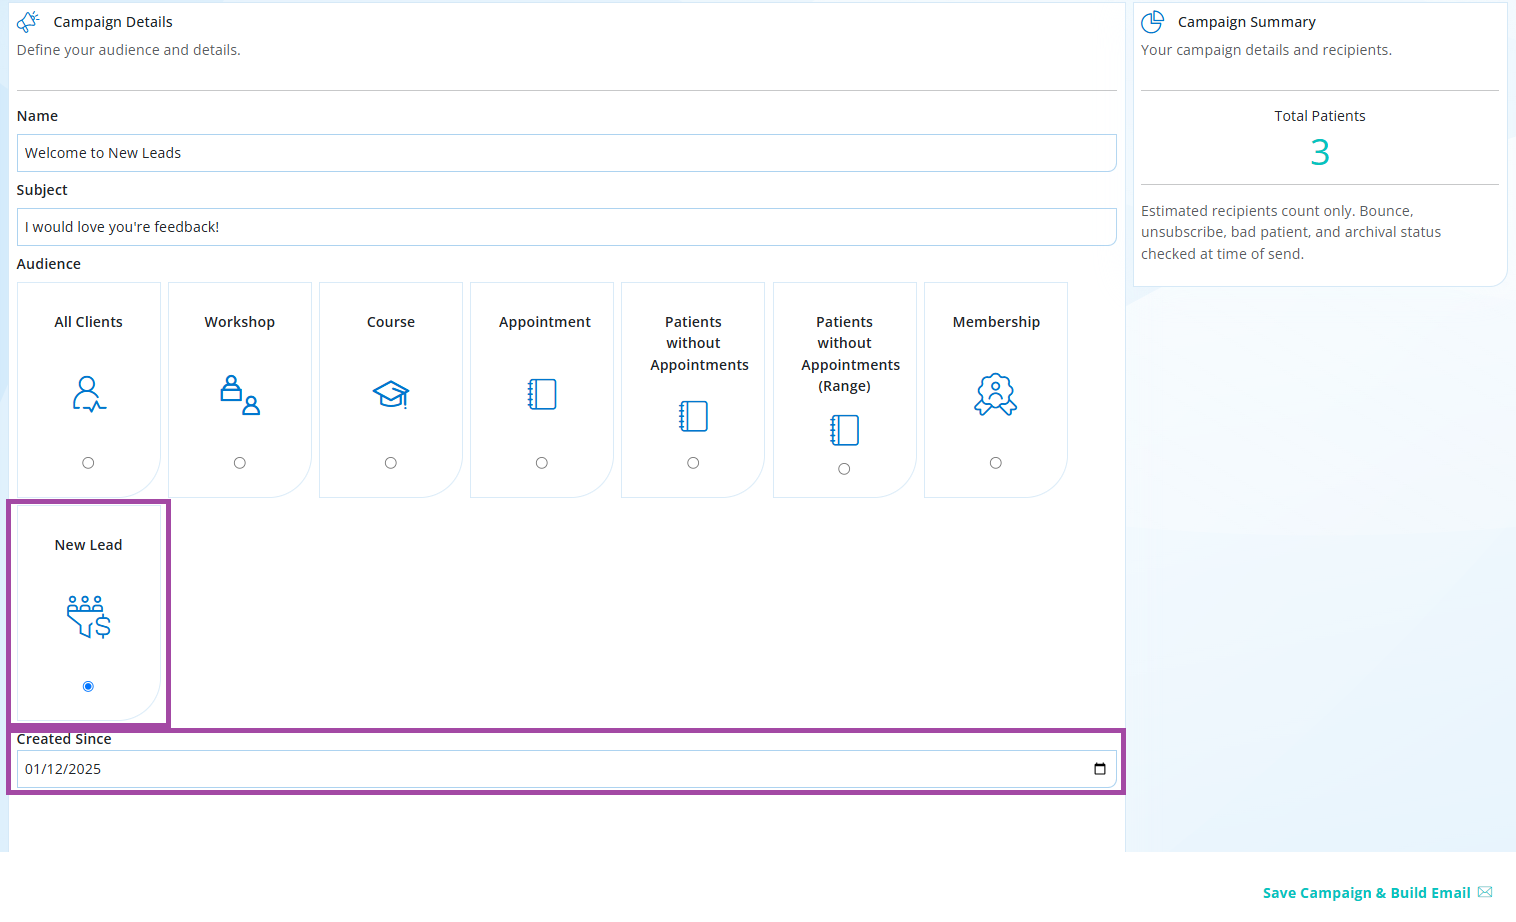
Task: Click 'Your campaign details and recipients.' text
Action: pyautogui.click(x=1266, y=50)
